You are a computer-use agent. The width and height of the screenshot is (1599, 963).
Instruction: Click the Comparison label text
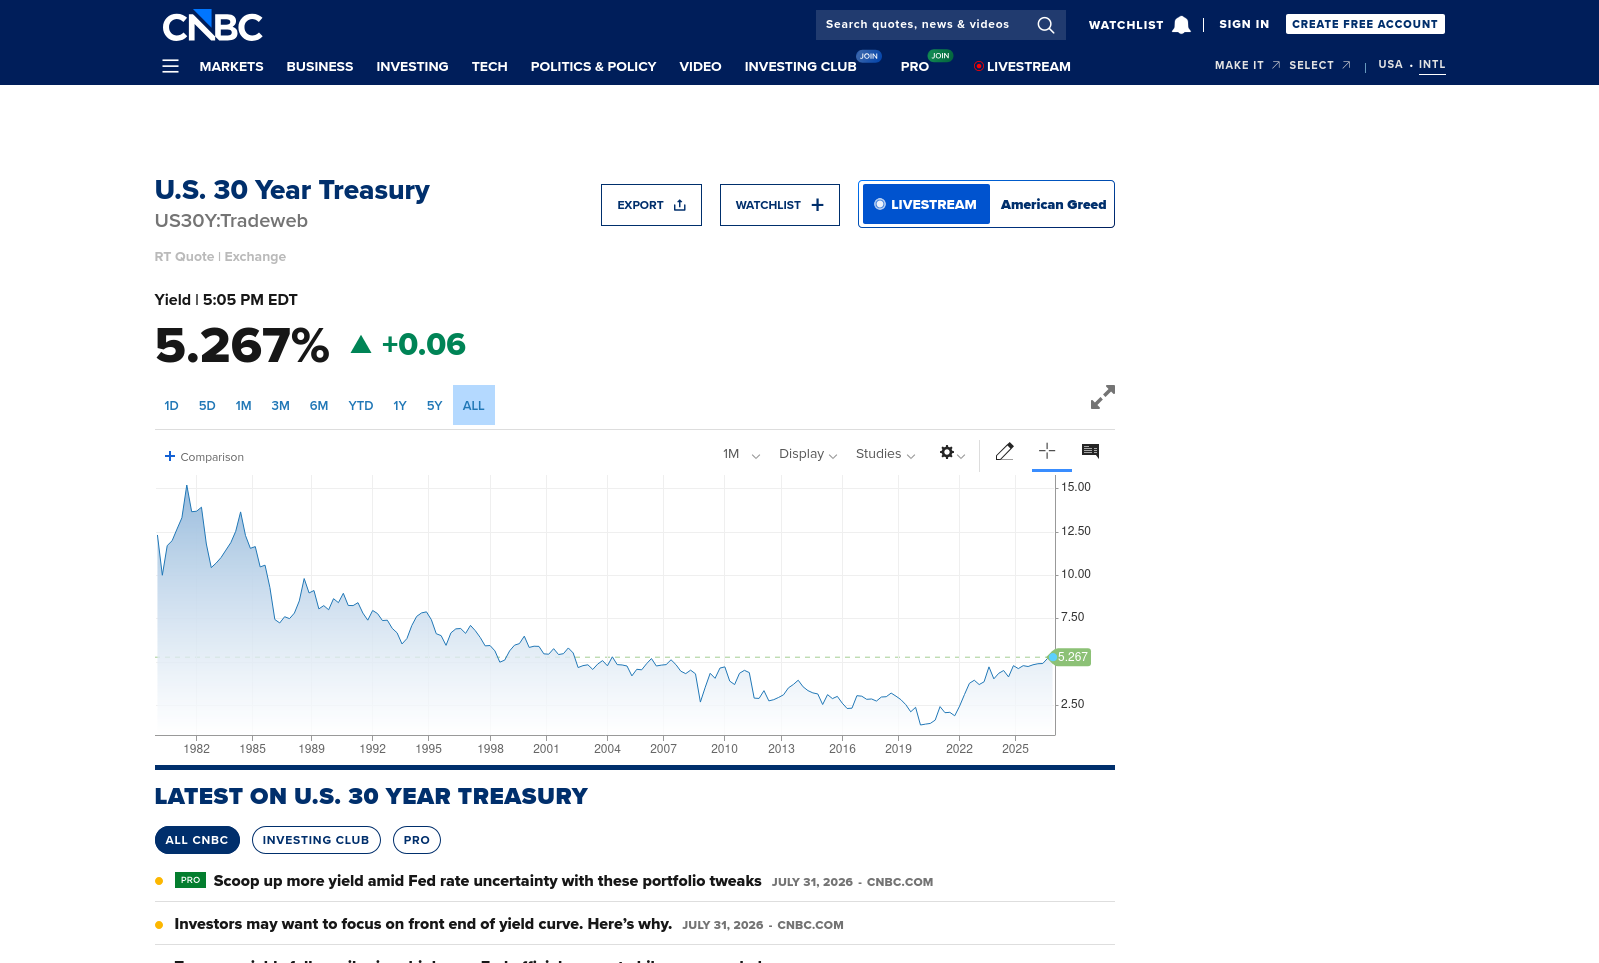pyautogui.click(x=212, y=457)
